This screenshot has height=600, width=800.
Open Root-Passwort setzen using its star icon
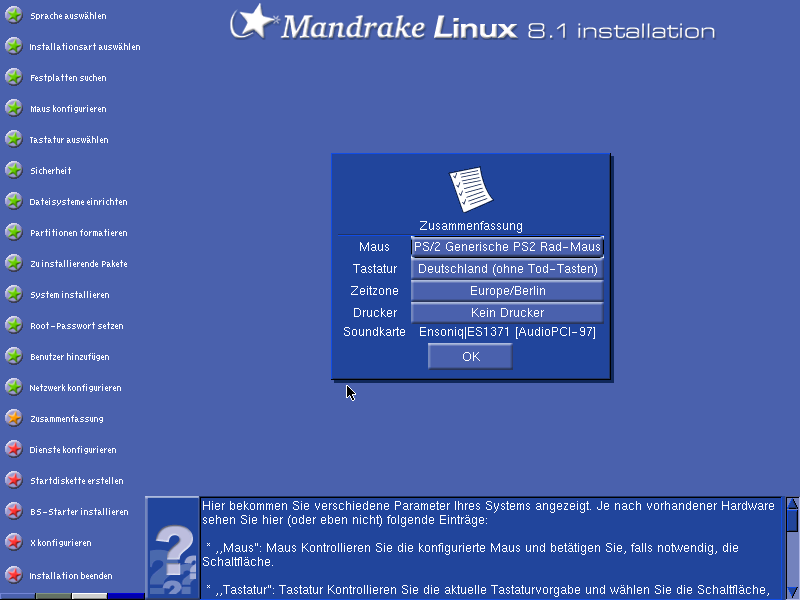14,326
